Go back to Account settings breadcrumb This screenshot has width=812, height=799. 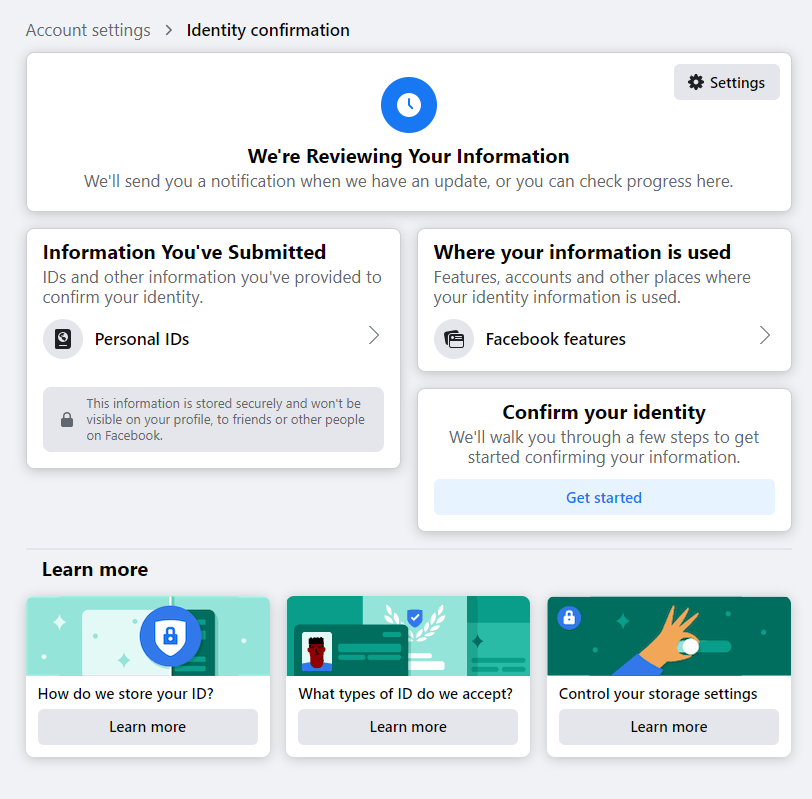tap(88, 30)
